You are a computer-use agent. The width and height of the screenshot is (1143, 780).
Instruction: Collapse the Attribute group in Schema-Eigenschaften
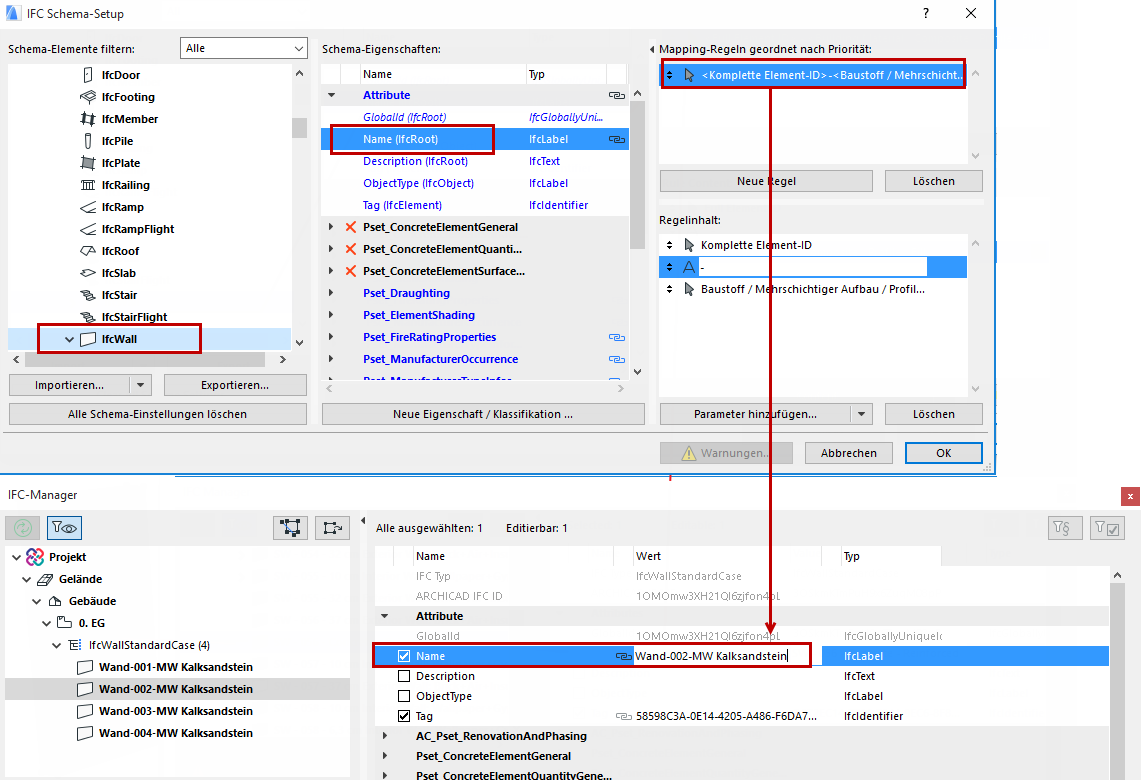pyautogui.click(x=332, y=95)
